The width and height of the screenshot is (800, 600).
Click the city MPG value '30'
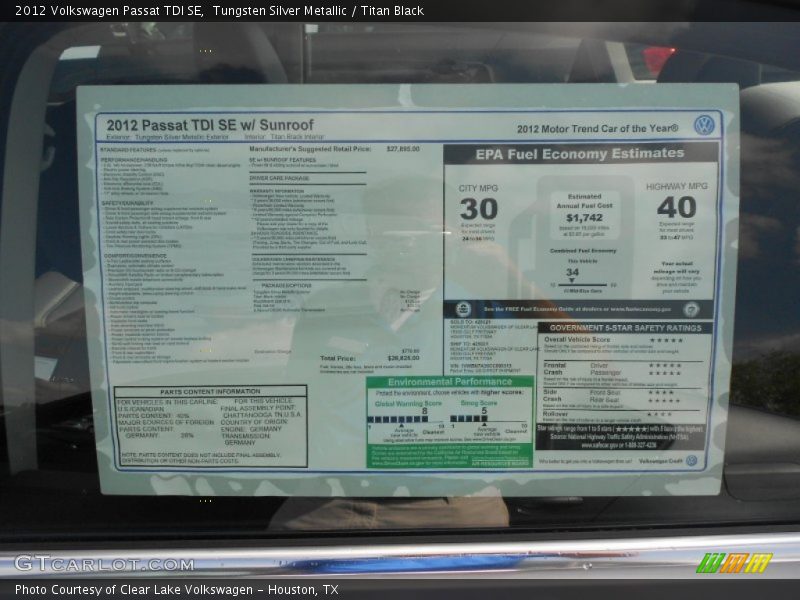479,209
